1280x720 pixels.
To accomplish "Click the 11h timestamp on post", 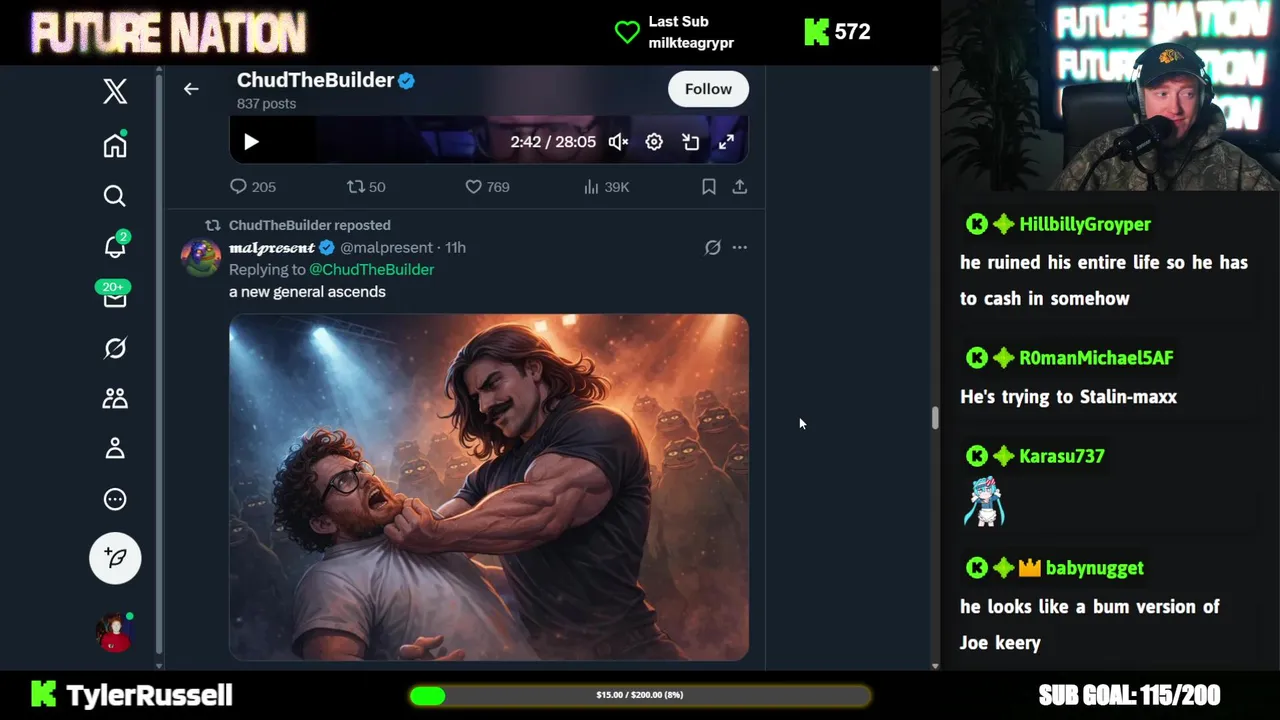I will pos(455,248).
